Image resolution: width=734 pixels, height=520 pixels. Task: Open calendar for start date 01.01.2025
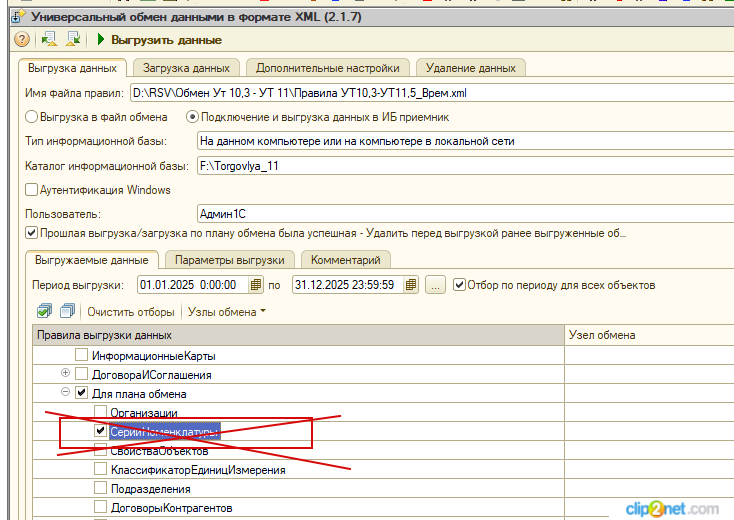pyautogui.click(x=256, y=285)
